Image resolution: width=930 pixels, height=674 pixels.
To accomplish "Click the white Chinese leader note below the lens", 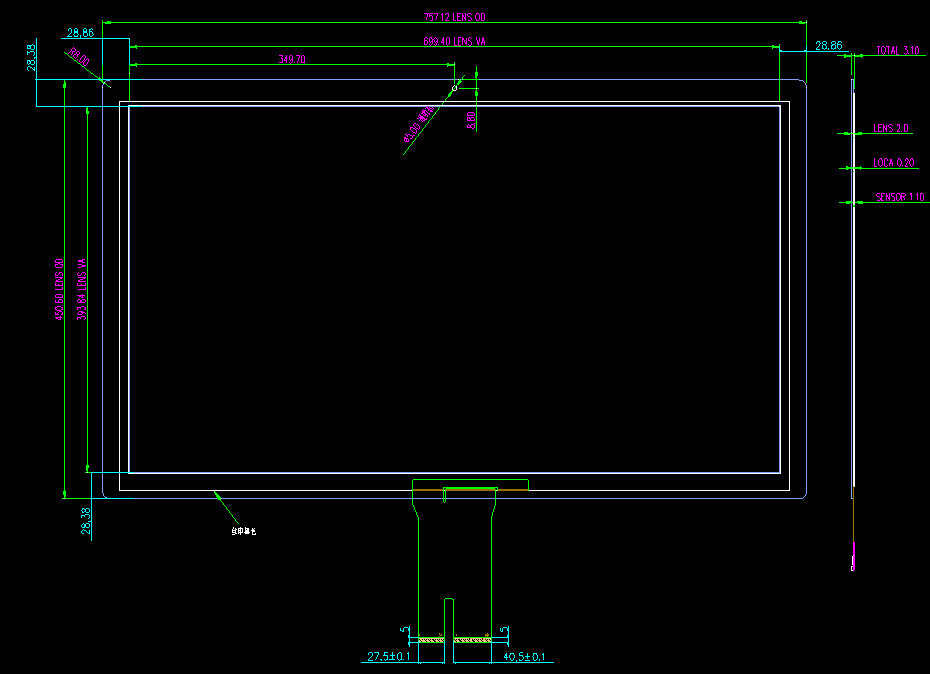I will pyautogui.click(x=244, y=532).
